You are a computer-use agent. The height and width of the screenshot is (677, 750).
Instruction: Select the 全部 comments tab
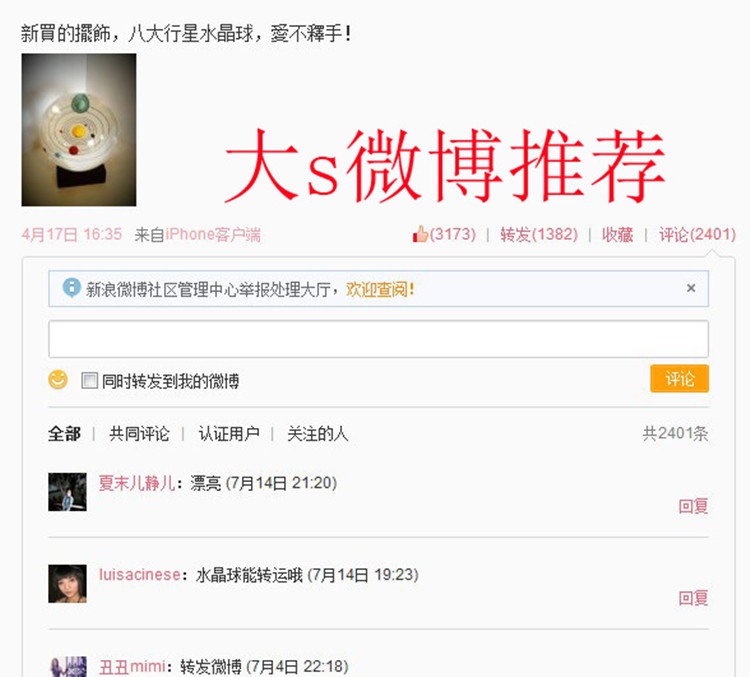[64, 434]
